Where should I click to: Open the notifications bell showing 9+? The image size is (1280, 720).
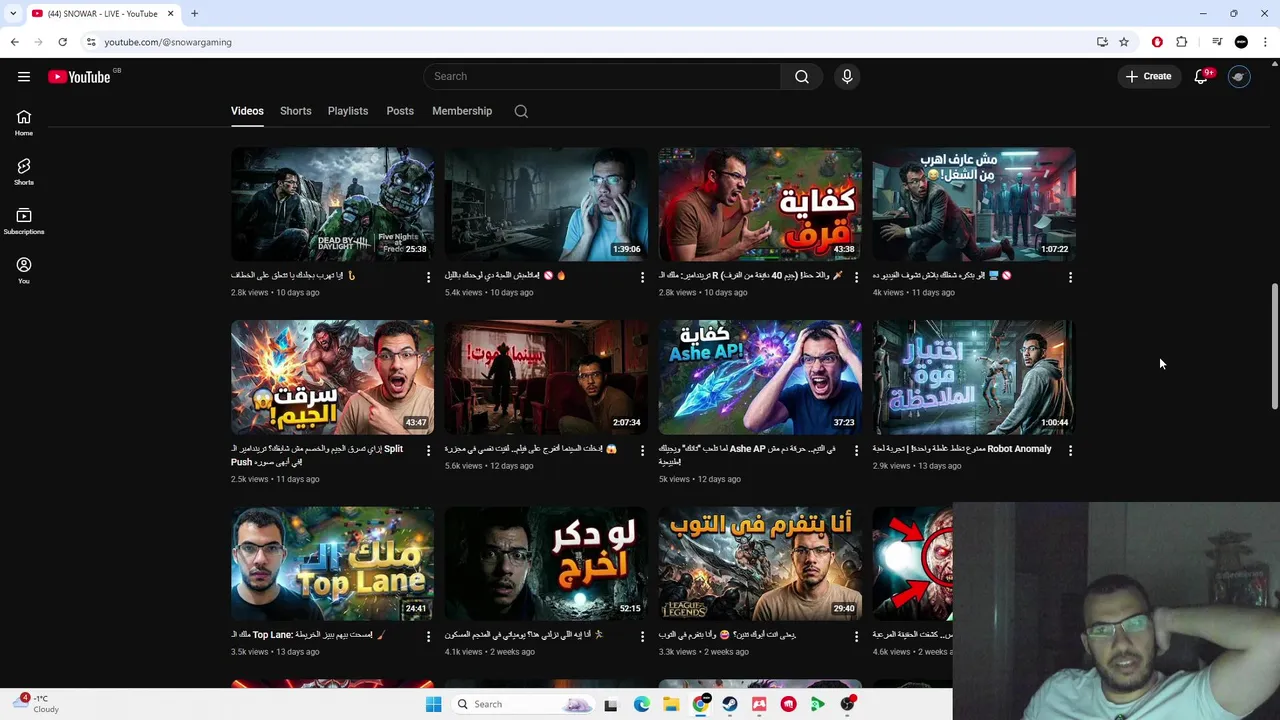click(1201, 77)
